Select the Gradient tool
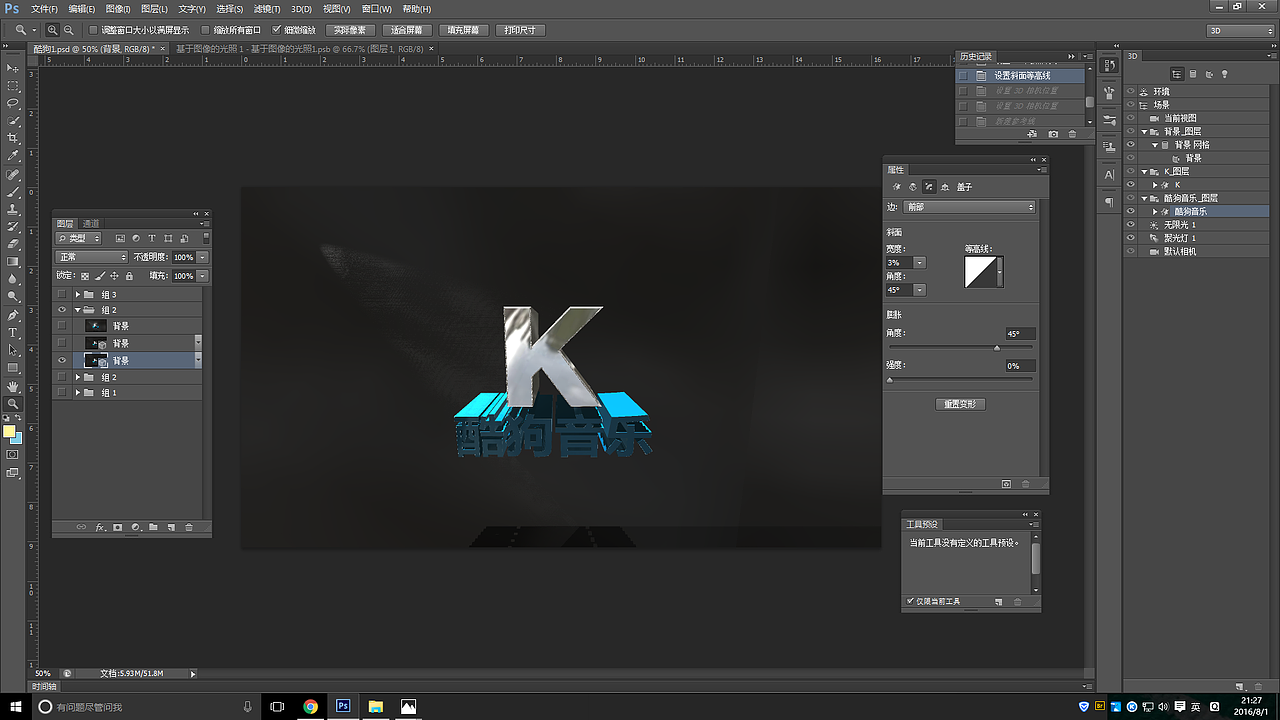The height and width of the screenshot is (720, 1280). point(13,262)
